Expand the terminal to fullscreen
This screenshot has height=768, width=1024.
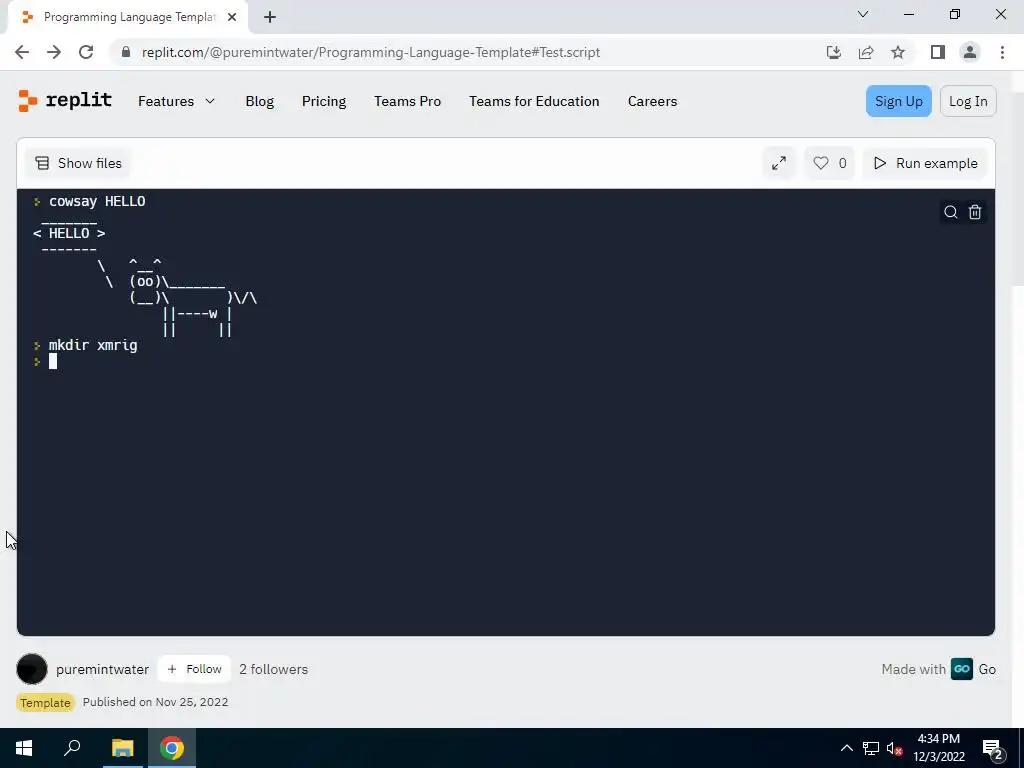(778, 163)
